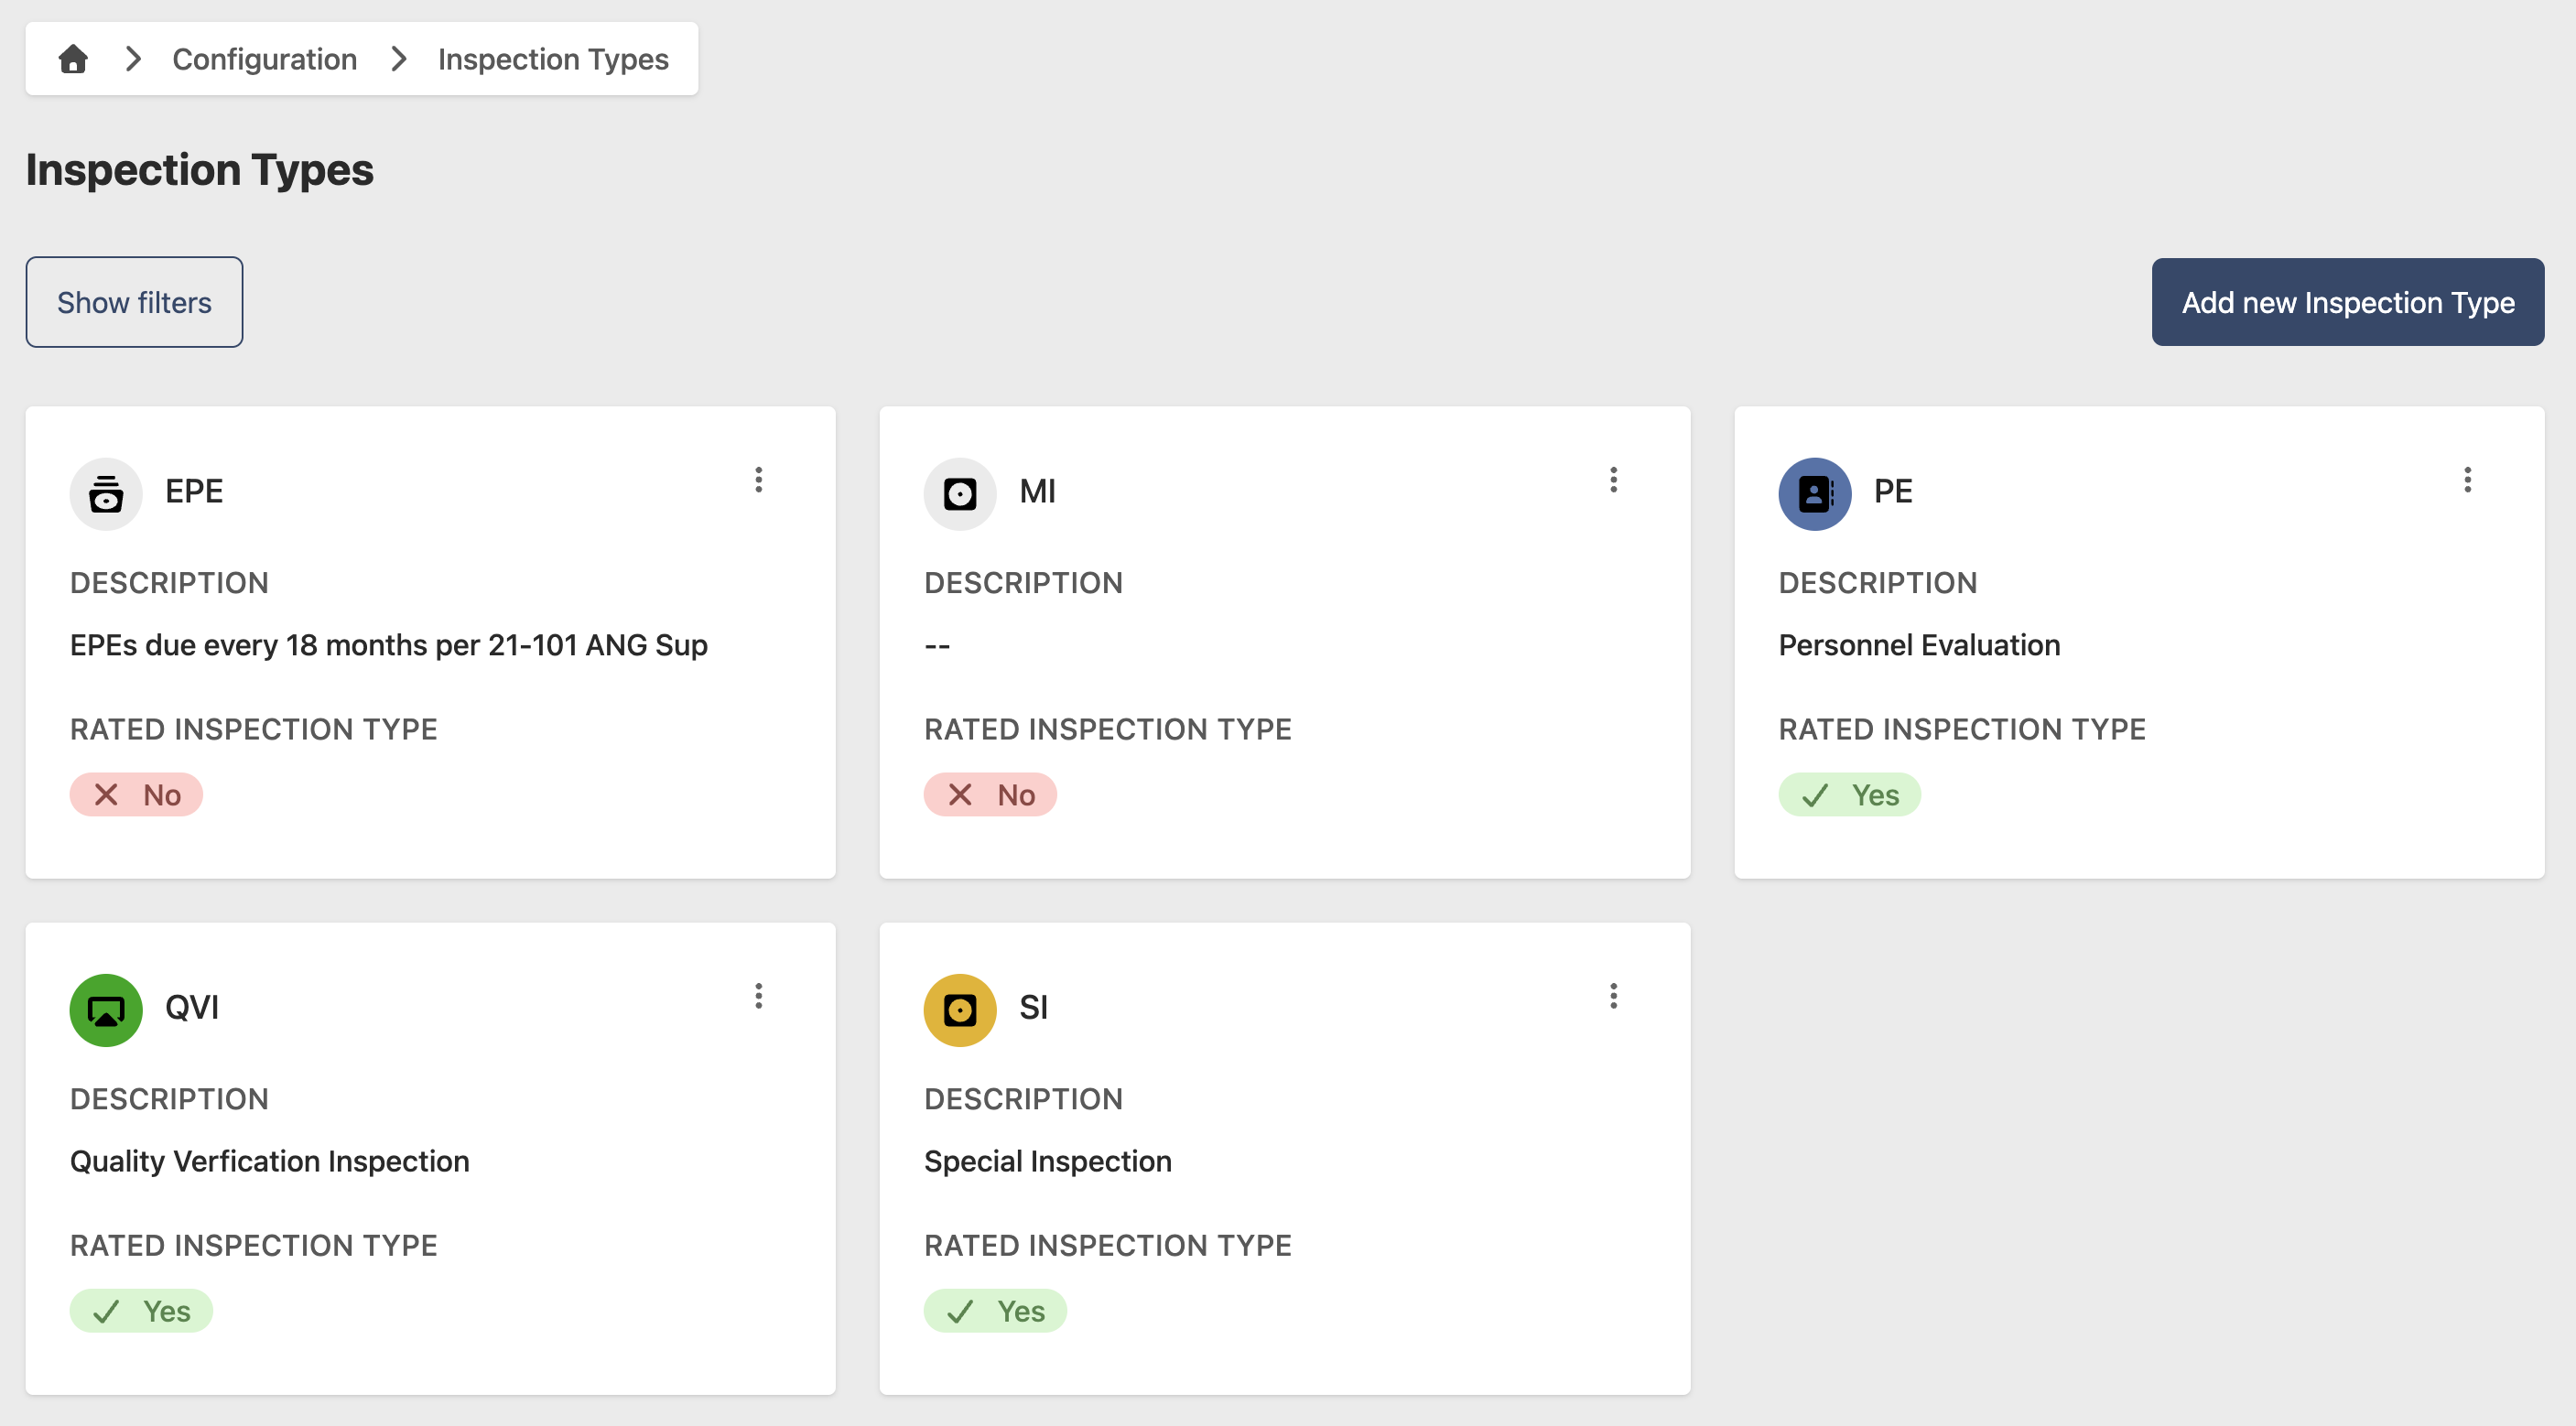The height and width of the screenshot is (1426, 2576).
Task: Go to home via breadcrumb house icon
Action: pyautogui.click(x=73, y=59)
